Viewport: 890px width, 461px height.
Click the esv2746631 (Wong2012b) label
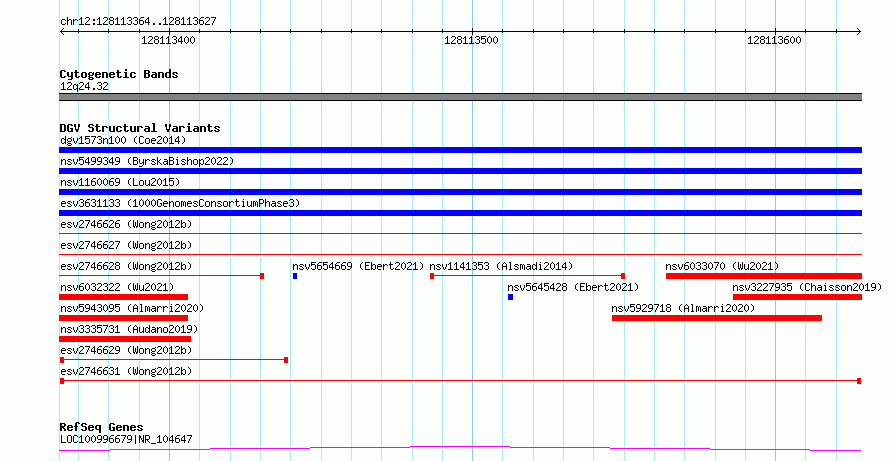[126, 371]
